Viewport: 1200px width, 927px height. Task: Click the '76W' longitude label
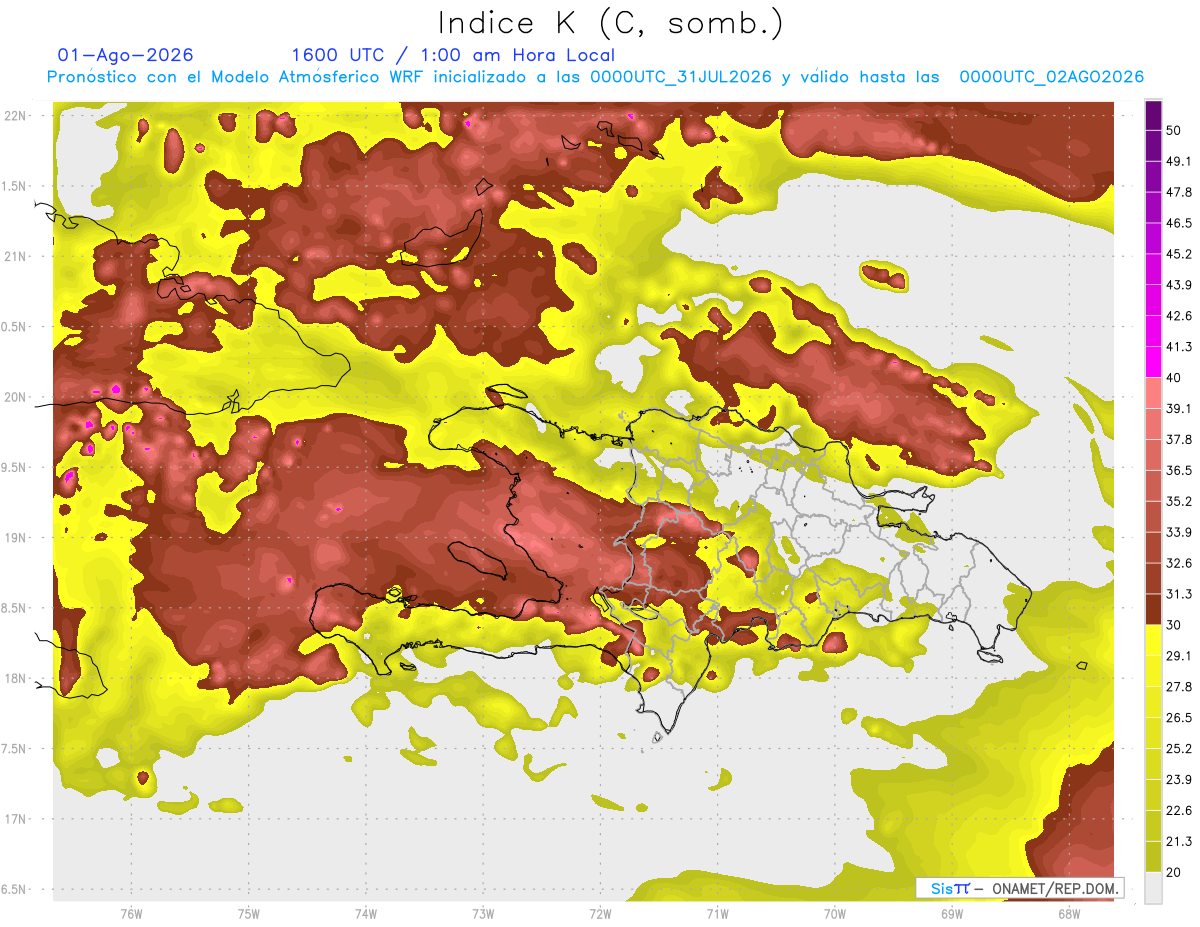131,914
